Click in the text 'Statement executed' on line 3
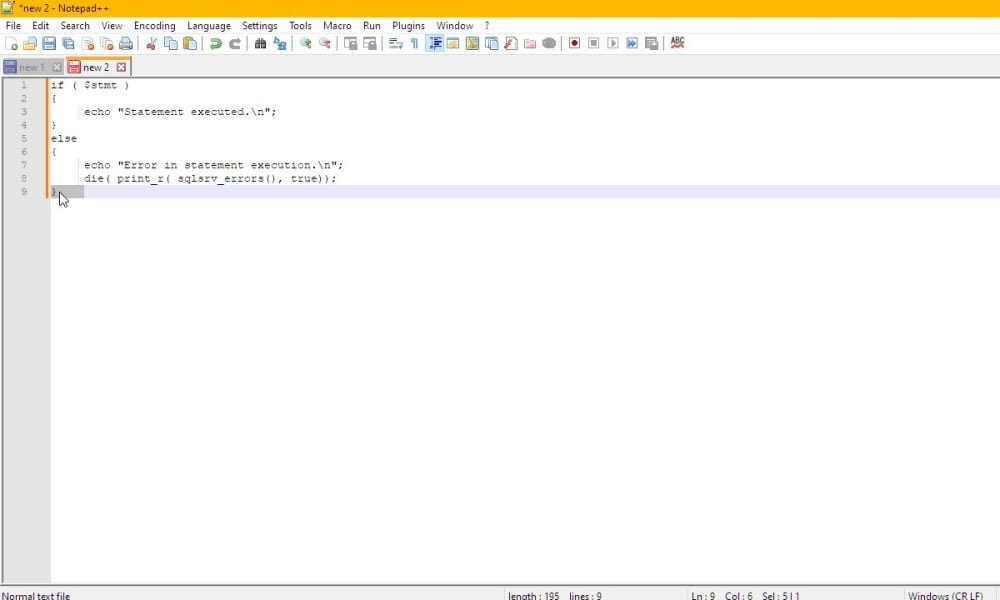 tap(186, 112)
